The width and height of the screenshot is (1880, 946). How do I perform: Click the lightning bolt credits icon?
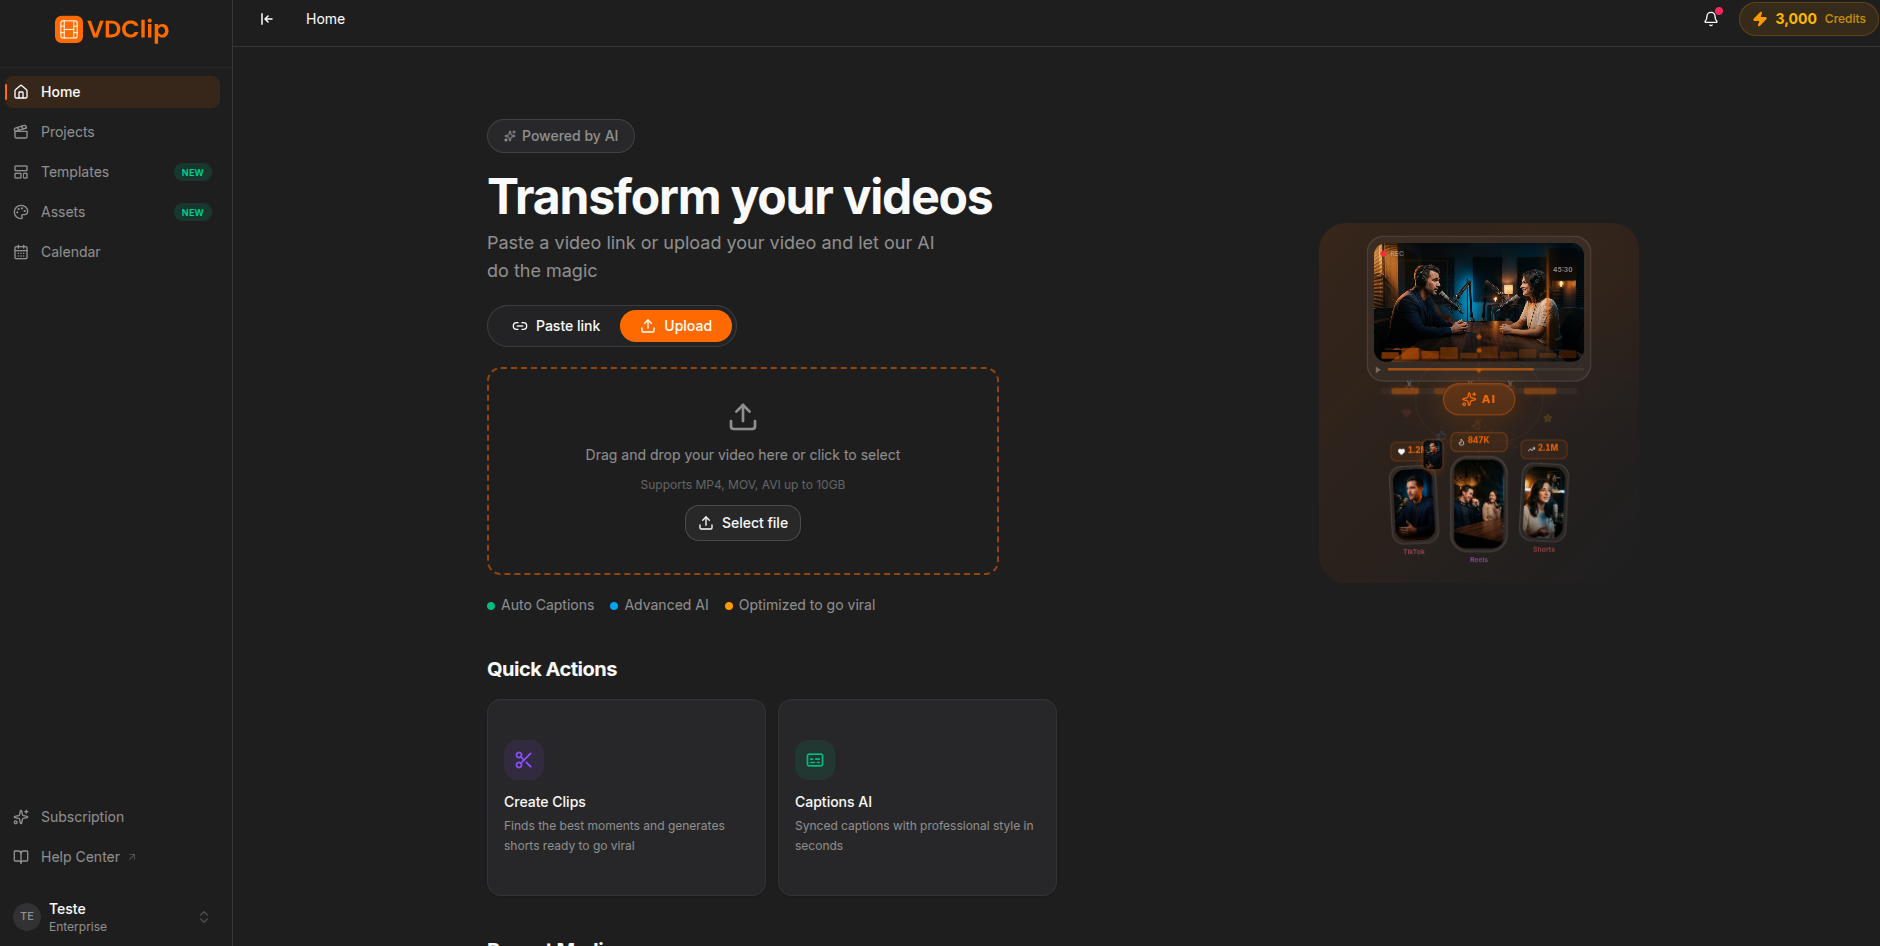coord(1760,19)
